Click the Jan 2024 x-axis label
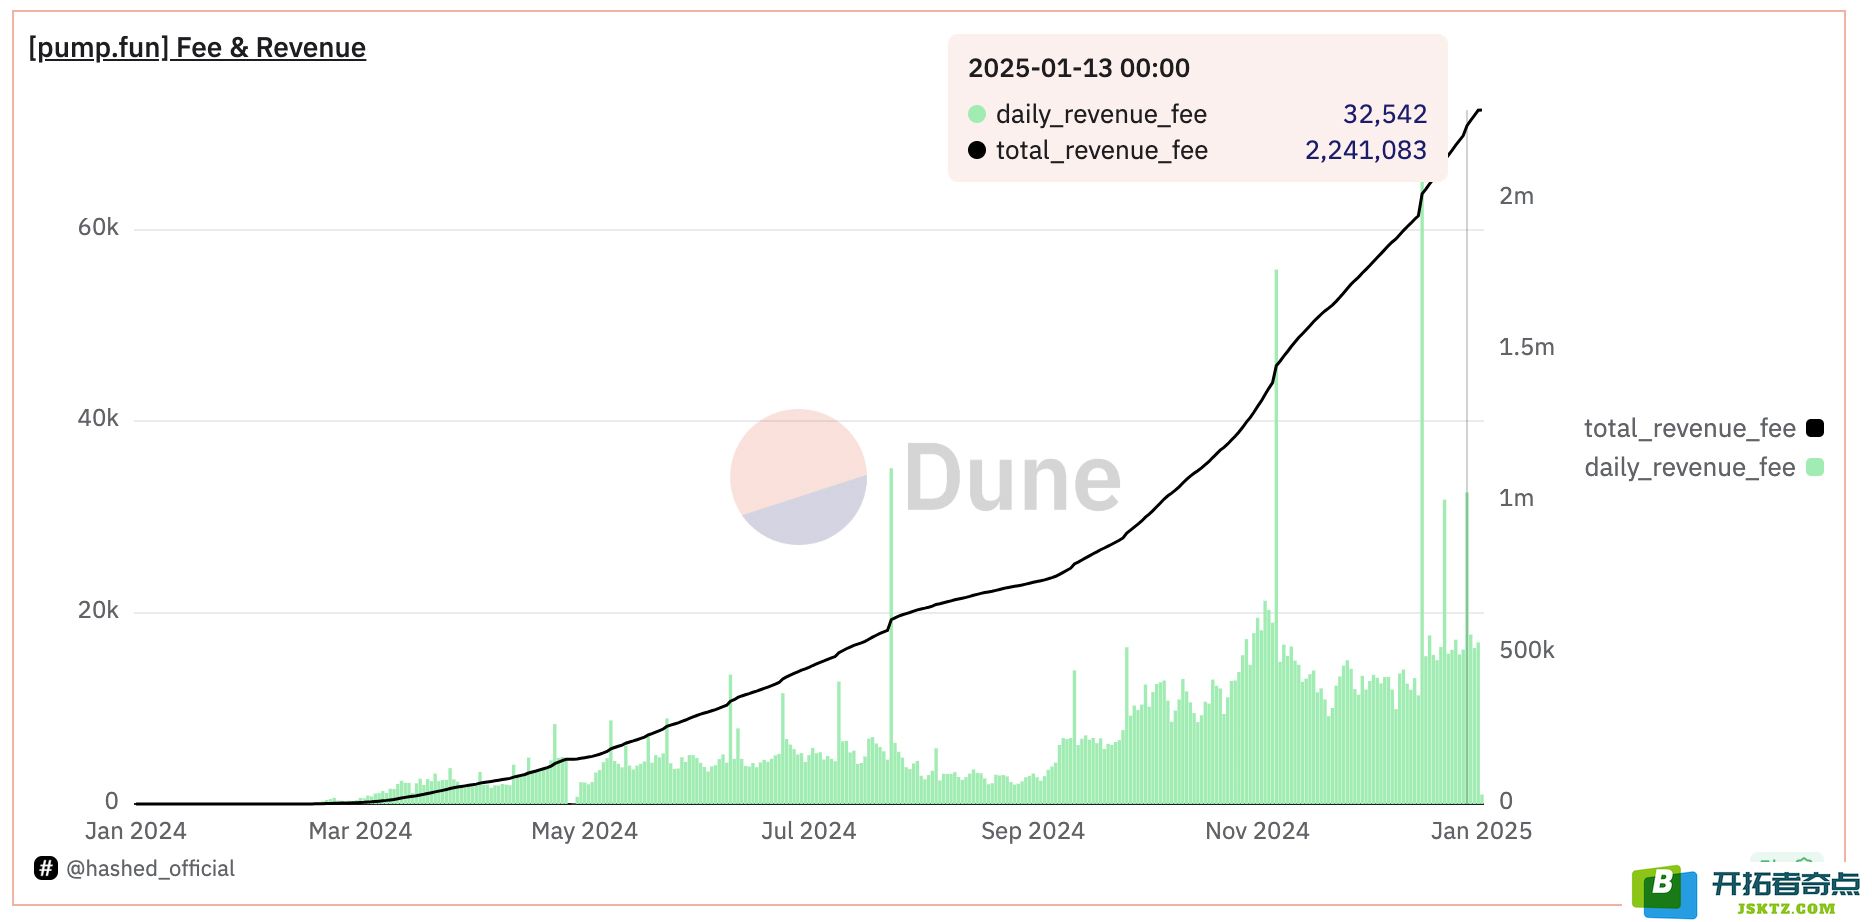Viewport: 1872px width, 922px height. (135, 831)
